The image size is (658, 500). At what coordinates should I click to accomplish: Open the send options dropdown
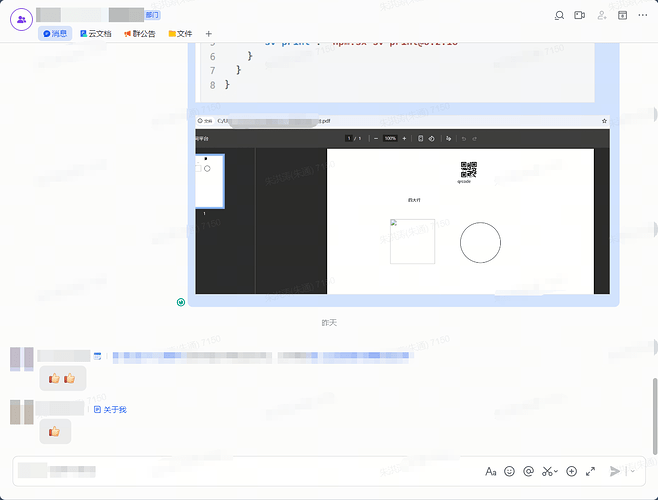tap(632, 471)
